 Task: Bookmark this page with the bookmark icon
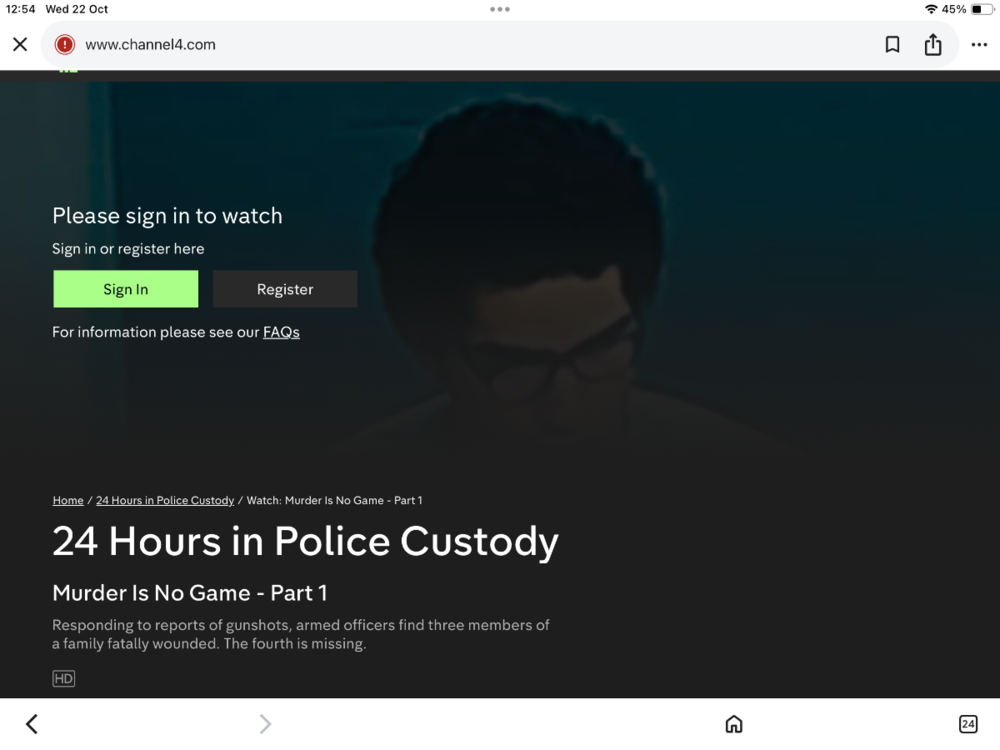pos(892,44)
